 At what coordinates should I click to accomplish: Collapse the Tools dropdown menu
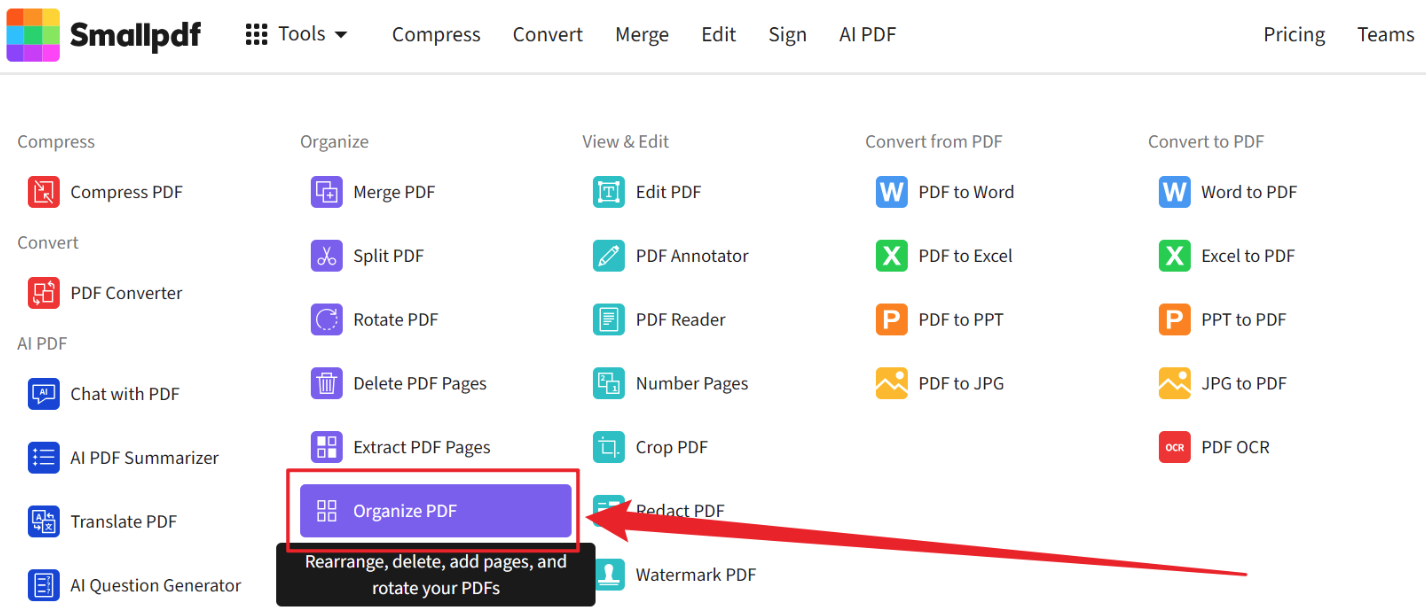297,35
